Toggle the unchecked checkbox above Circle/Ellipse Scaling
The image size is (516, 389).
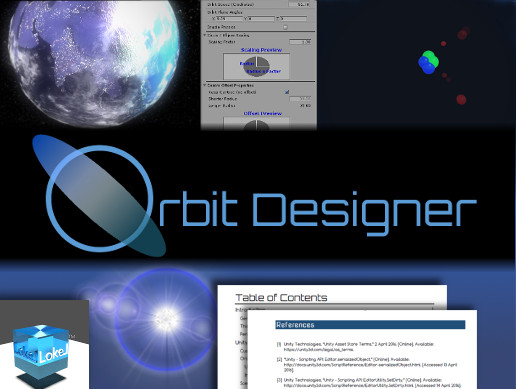285,27
